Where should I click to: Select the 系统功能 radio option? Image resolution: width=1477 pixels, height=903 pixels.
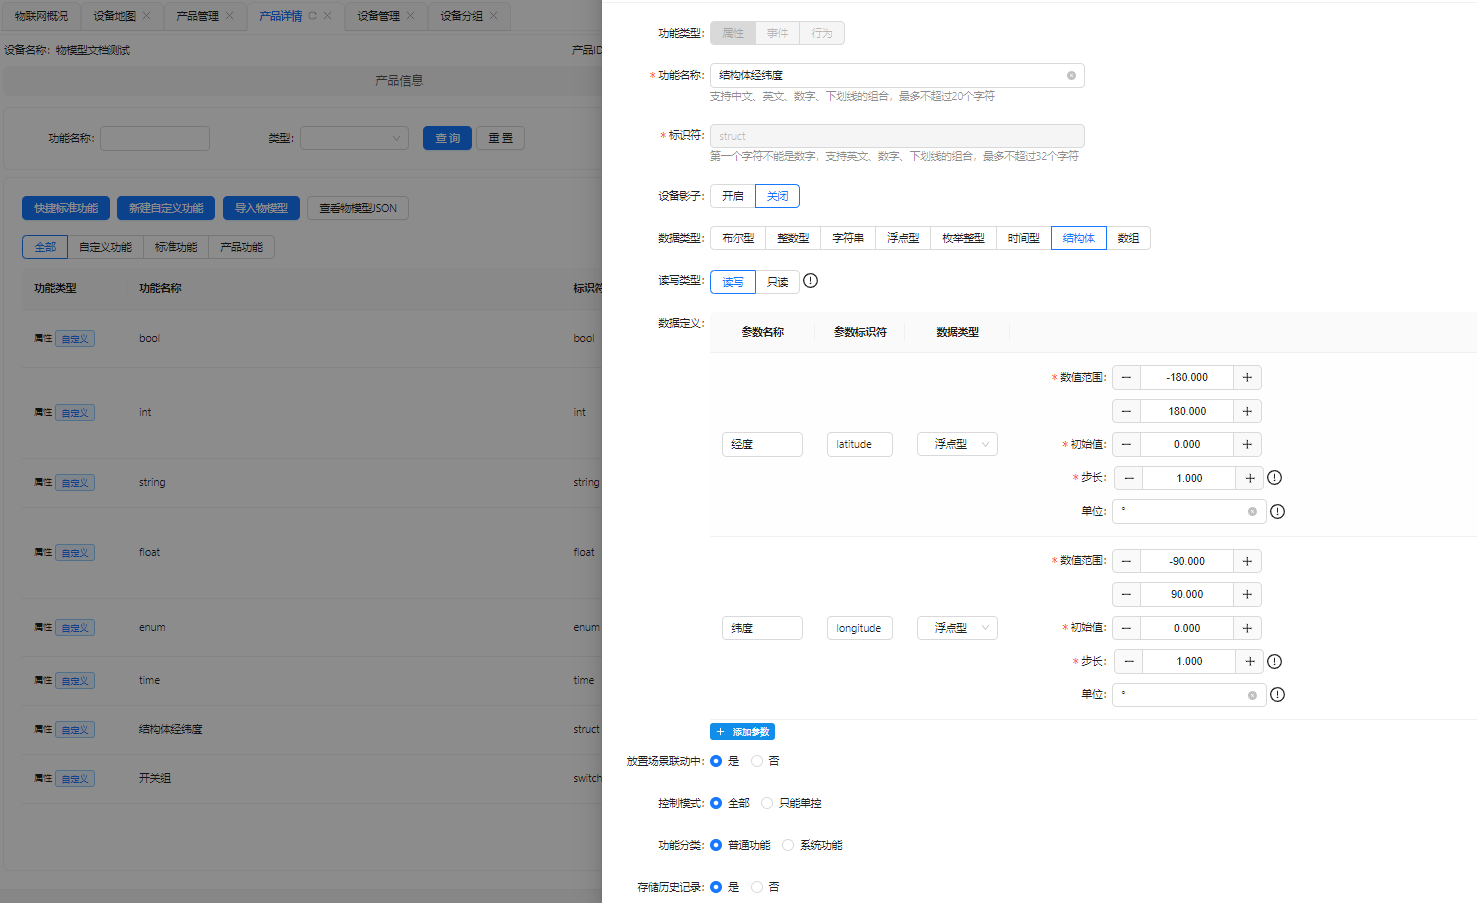click(788, 845)
